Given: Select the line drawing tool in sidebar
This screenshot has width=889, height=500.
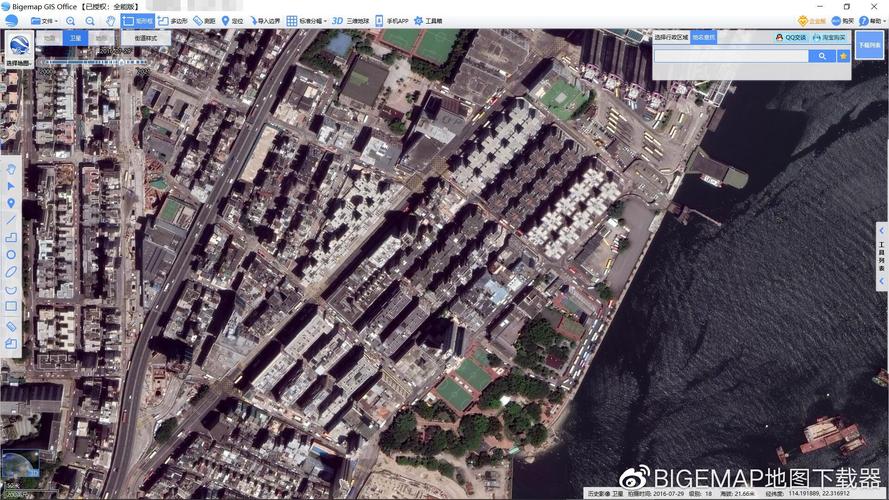Looking at the screenshot, I should point(11,220).
